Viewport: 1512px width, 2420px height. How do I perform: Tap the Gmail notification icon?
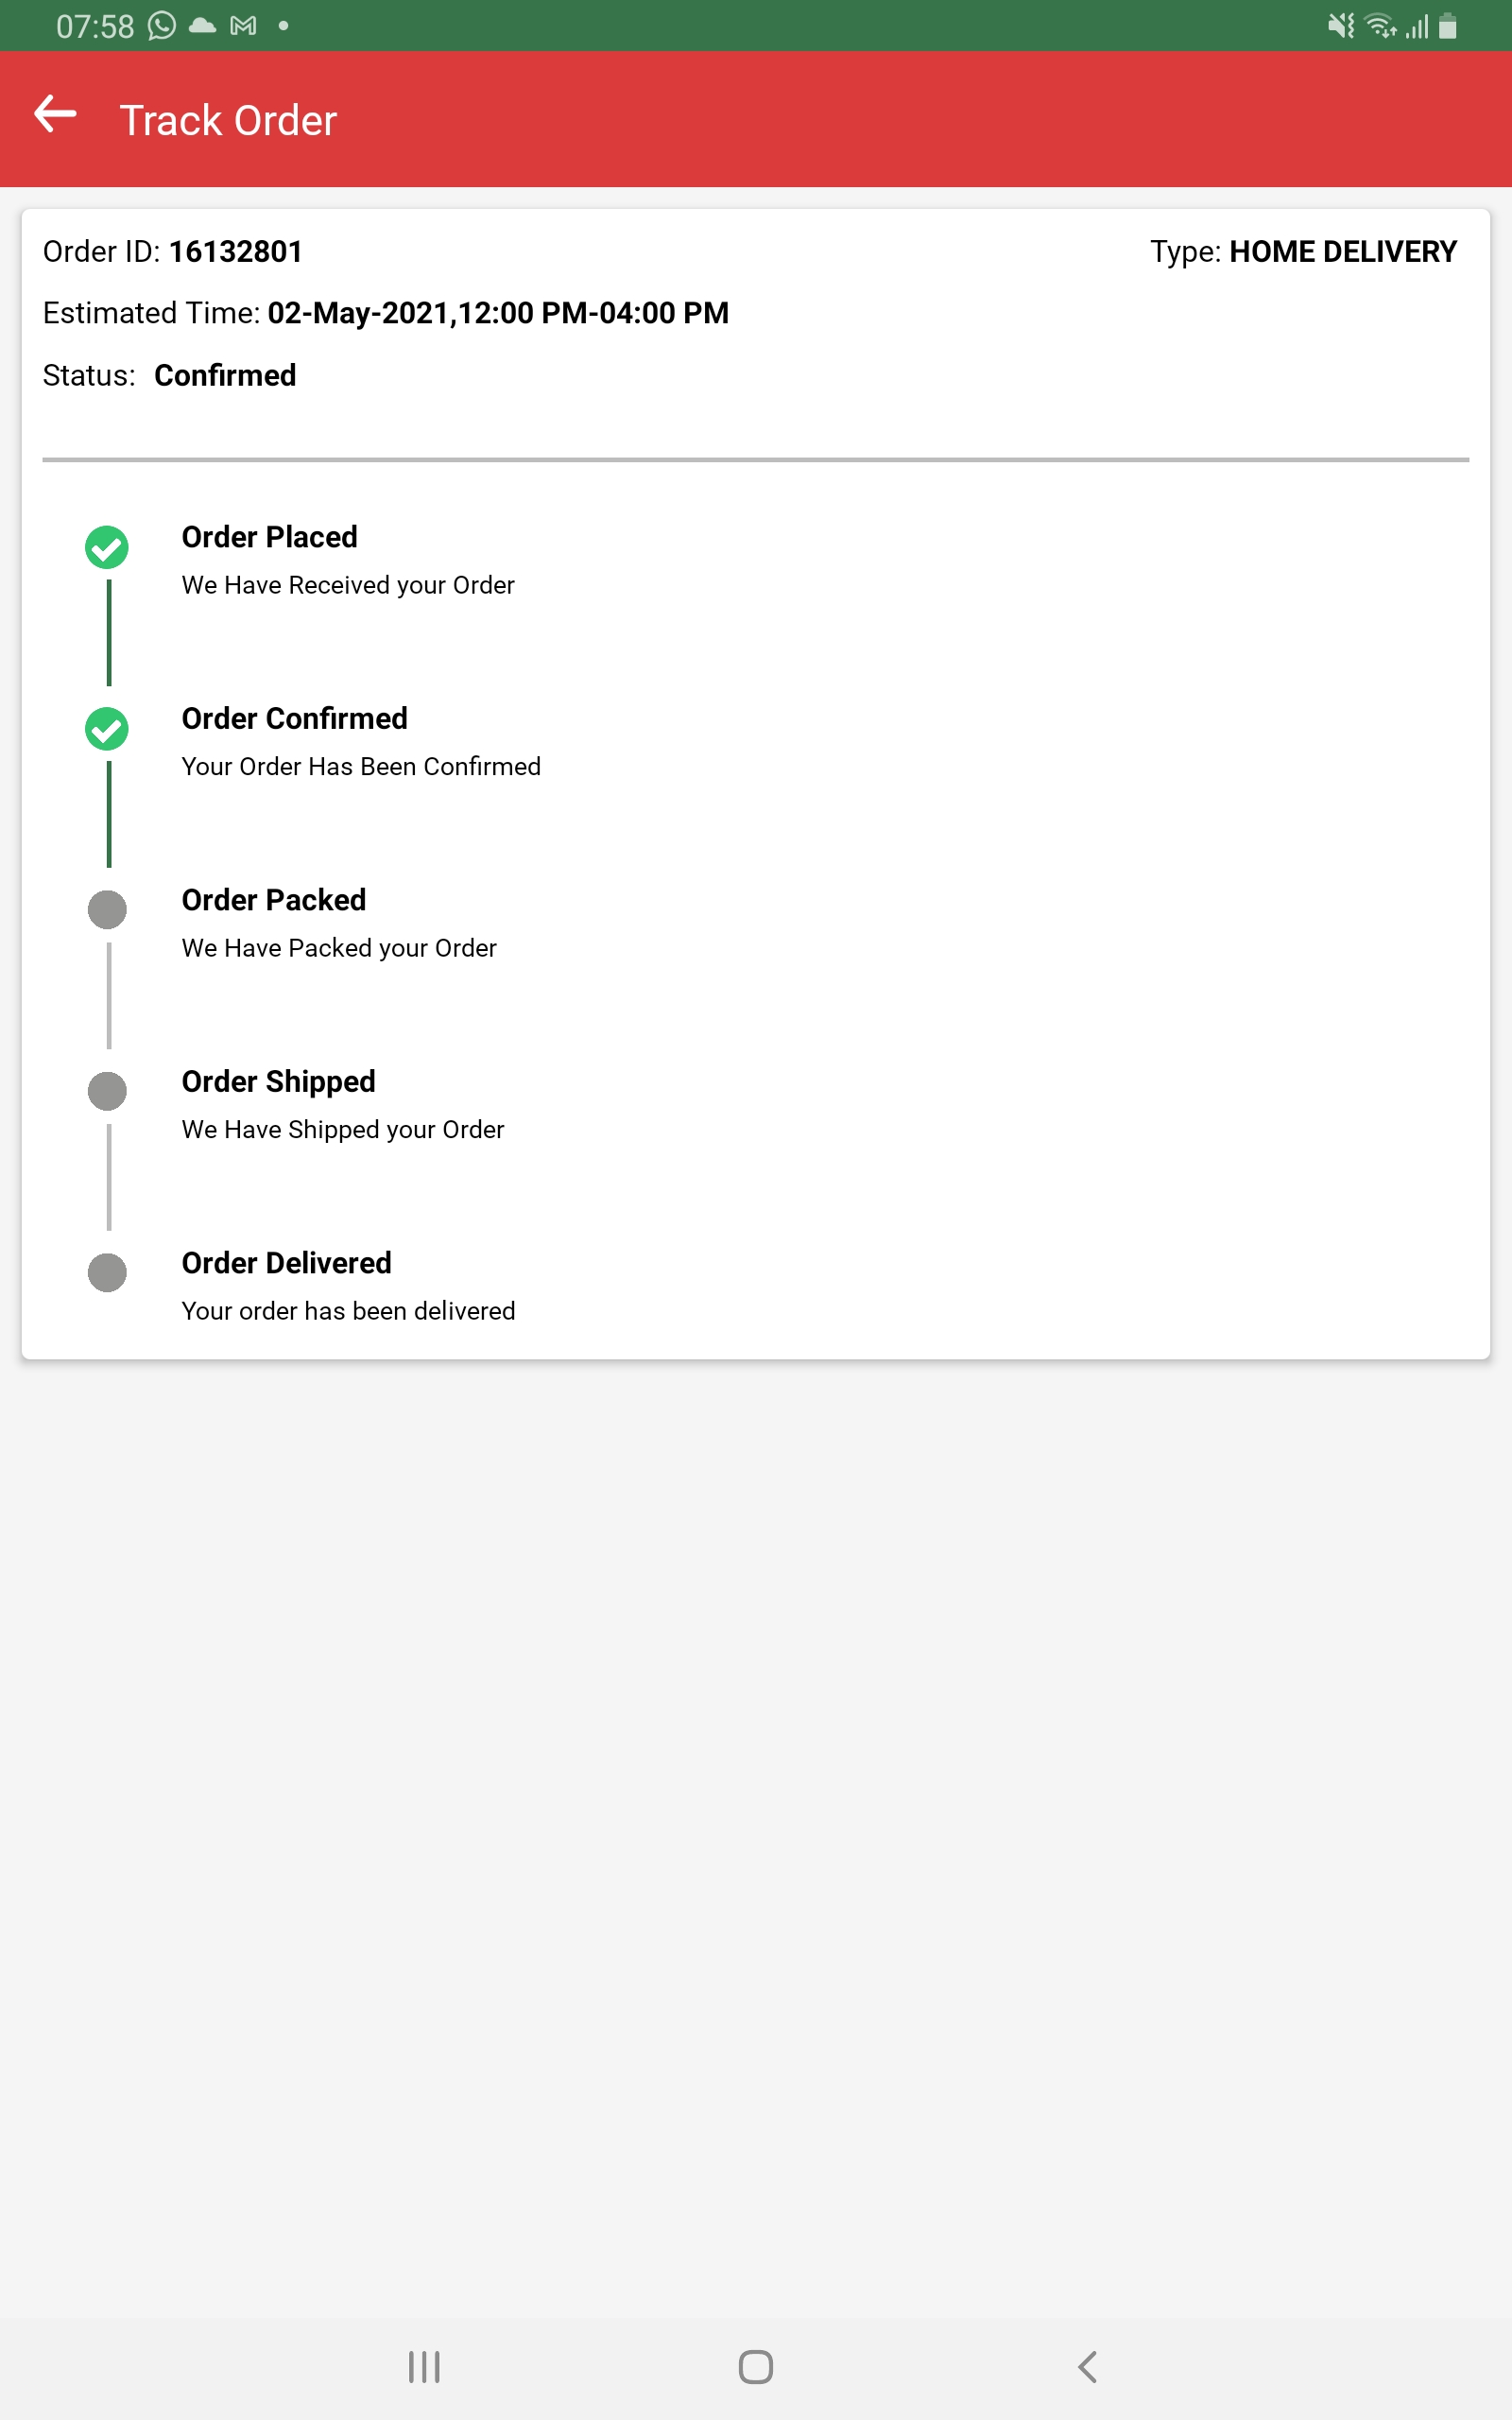(x=243, y=26)
